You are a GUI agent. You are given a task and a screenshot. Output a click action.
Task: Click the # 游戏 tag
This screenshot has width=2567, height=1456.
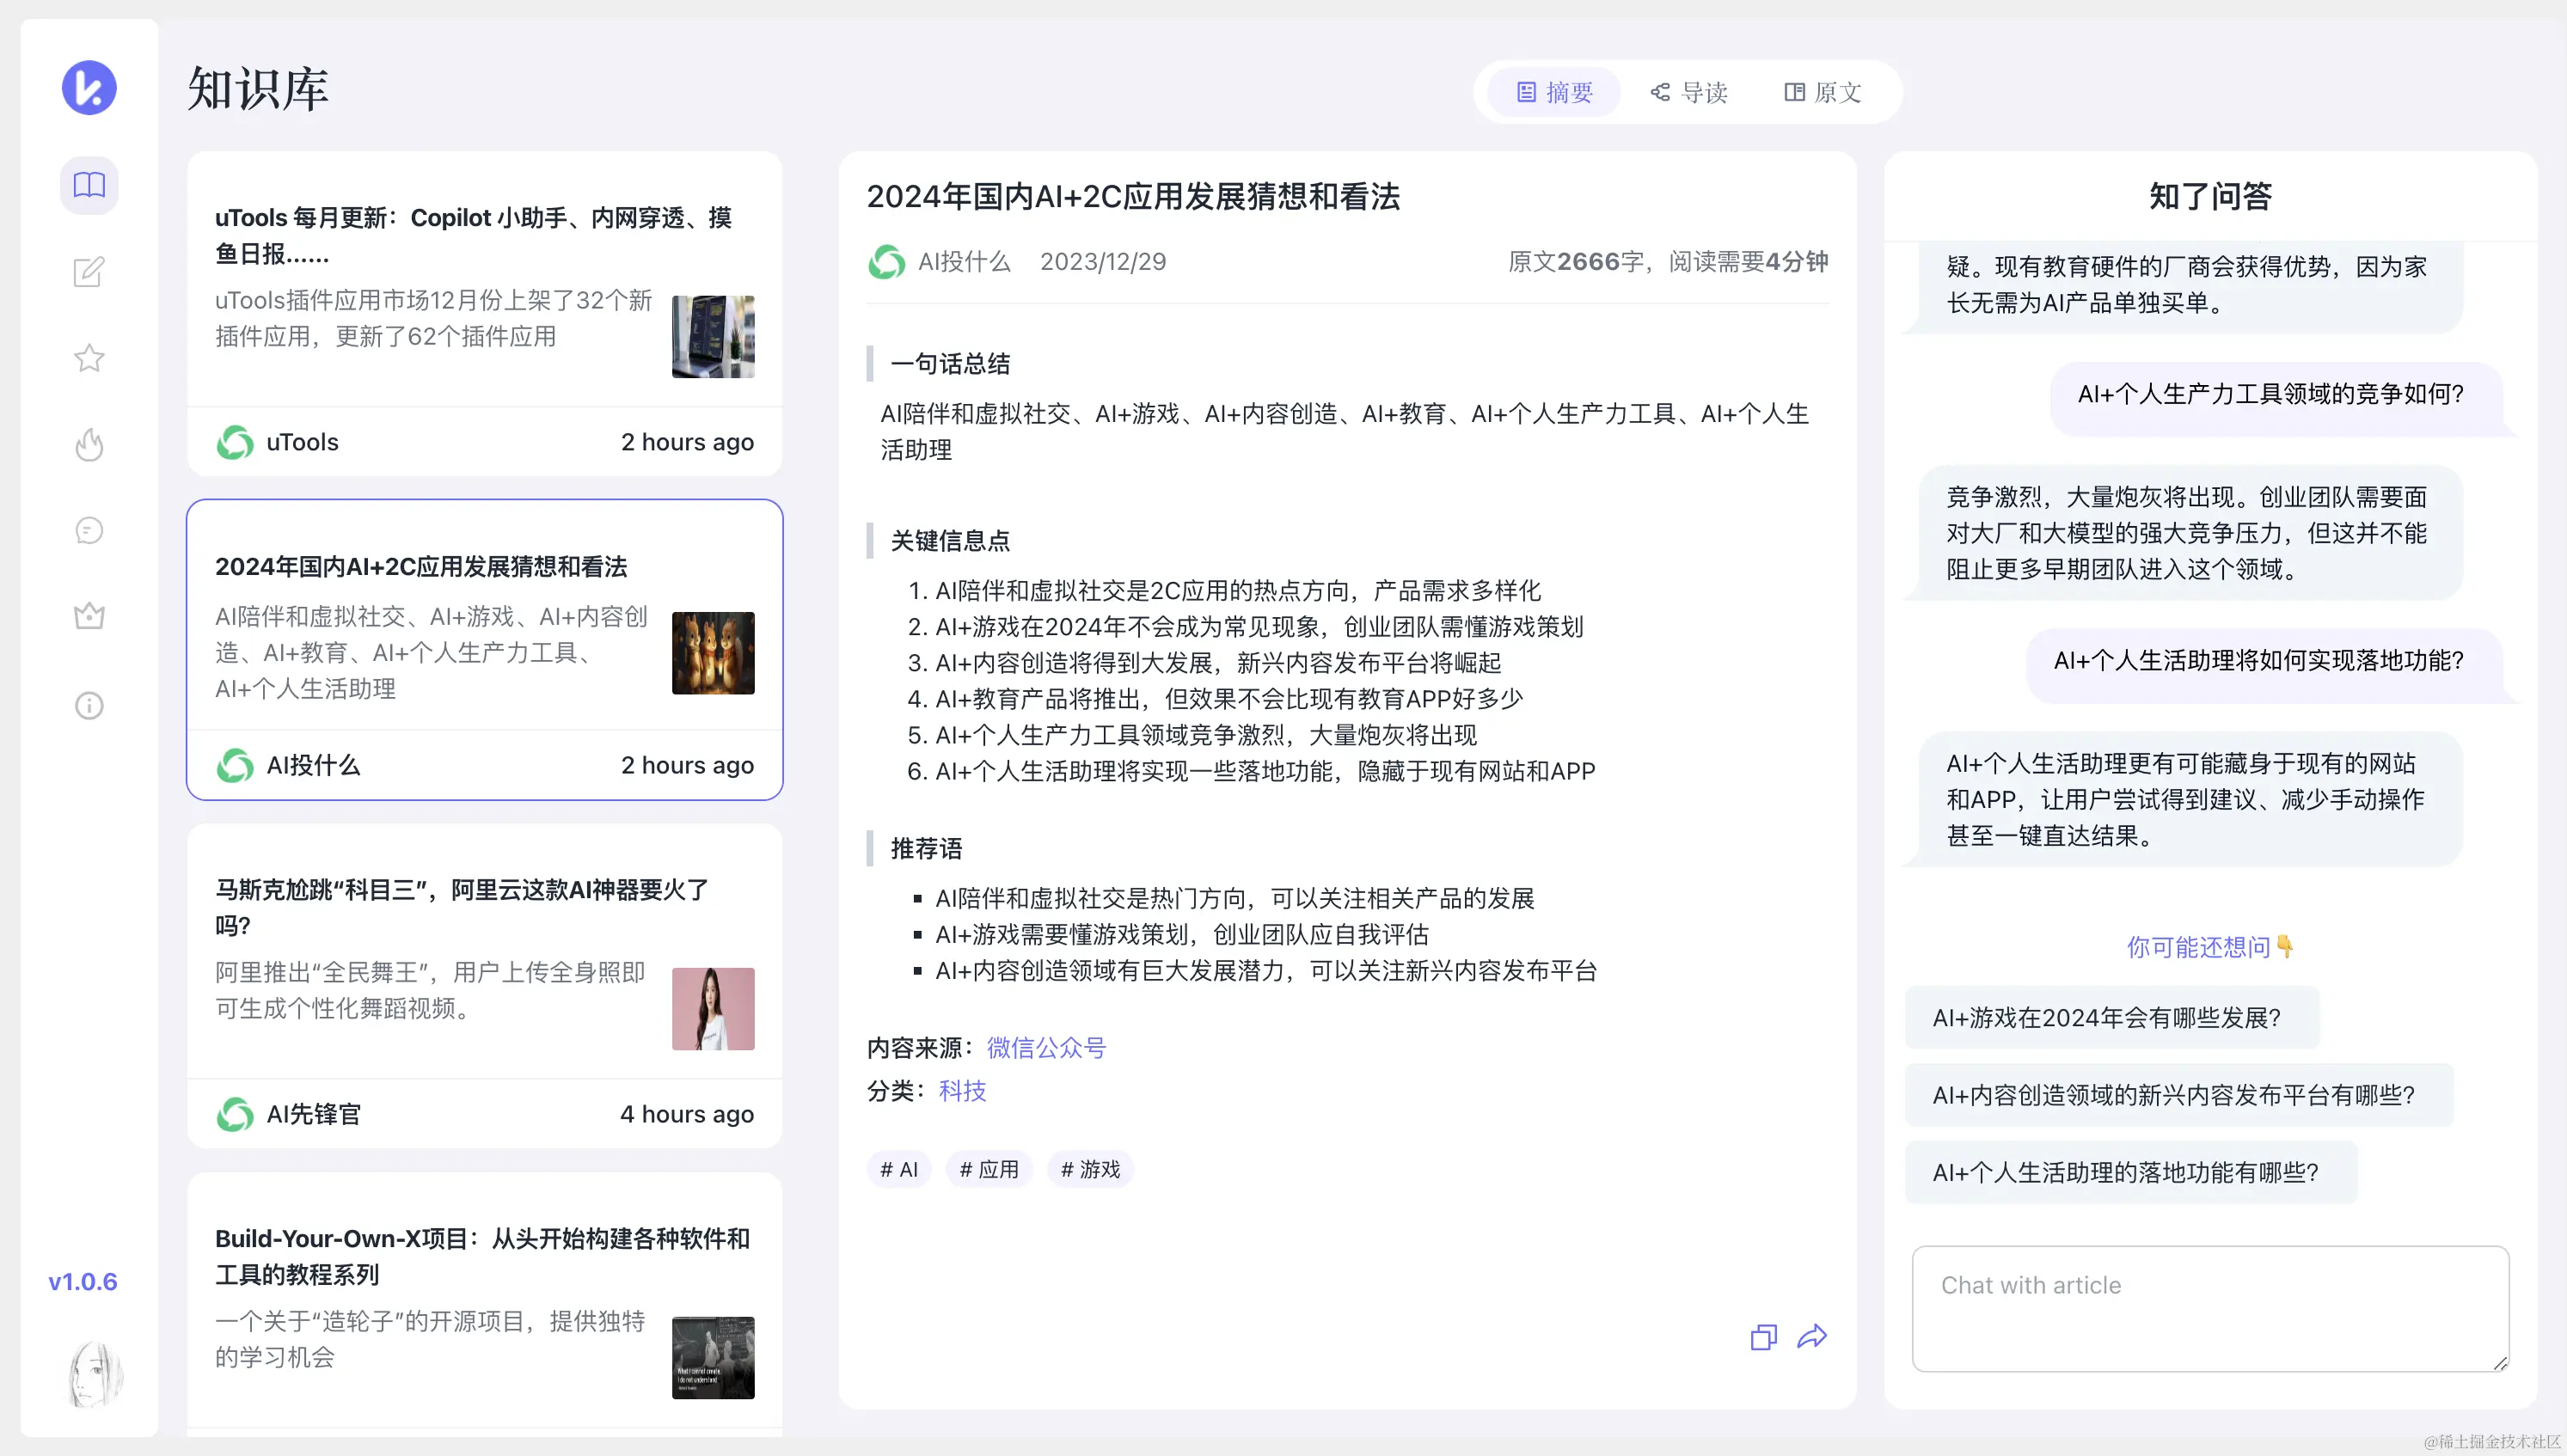tap(1090, 1169)
